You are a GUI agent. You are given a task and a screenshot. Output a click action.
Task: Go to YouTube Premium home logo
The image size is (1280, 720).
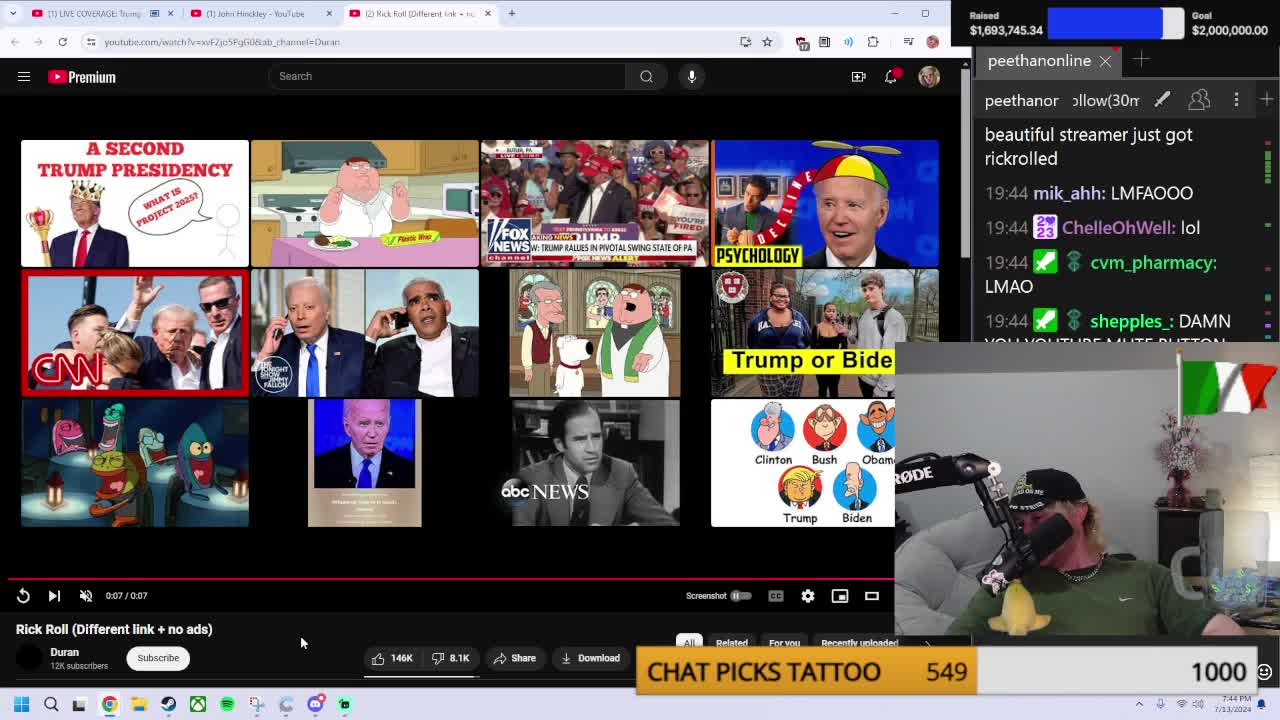coord(82,77)
